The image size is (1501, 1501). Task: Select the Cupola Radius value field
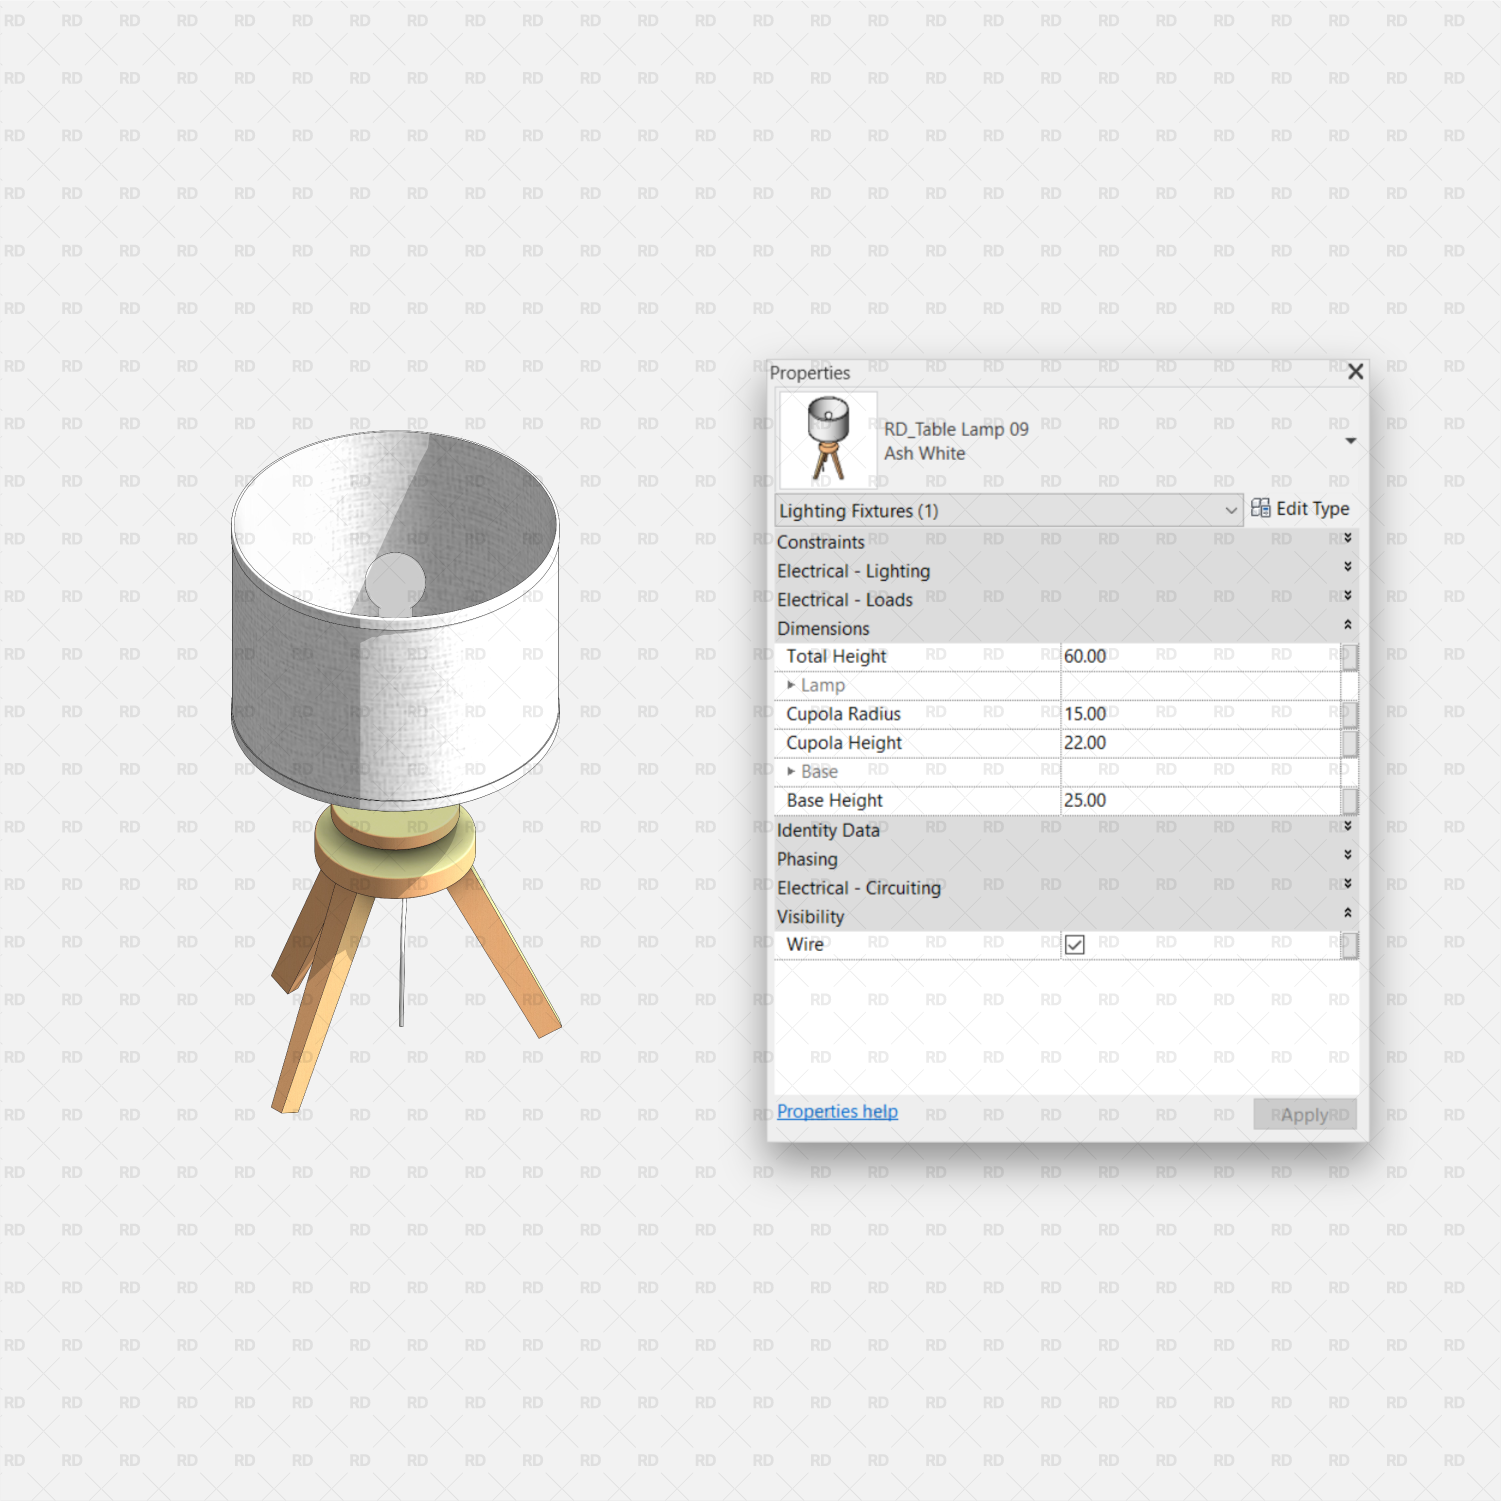click(x=1150, y=714)
